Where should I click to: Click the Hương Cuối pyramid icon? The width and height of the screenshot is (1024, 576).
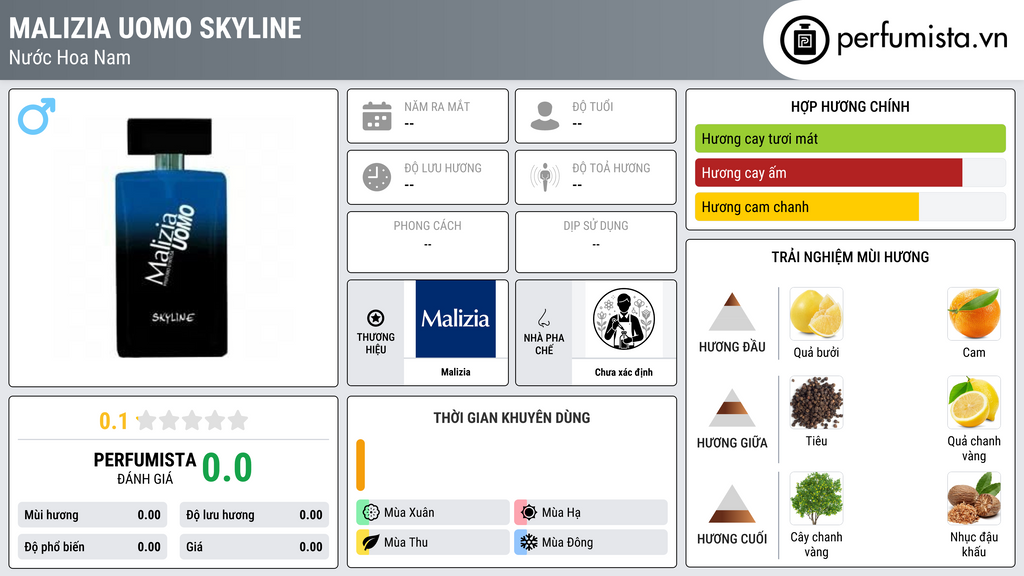point(732,504)
